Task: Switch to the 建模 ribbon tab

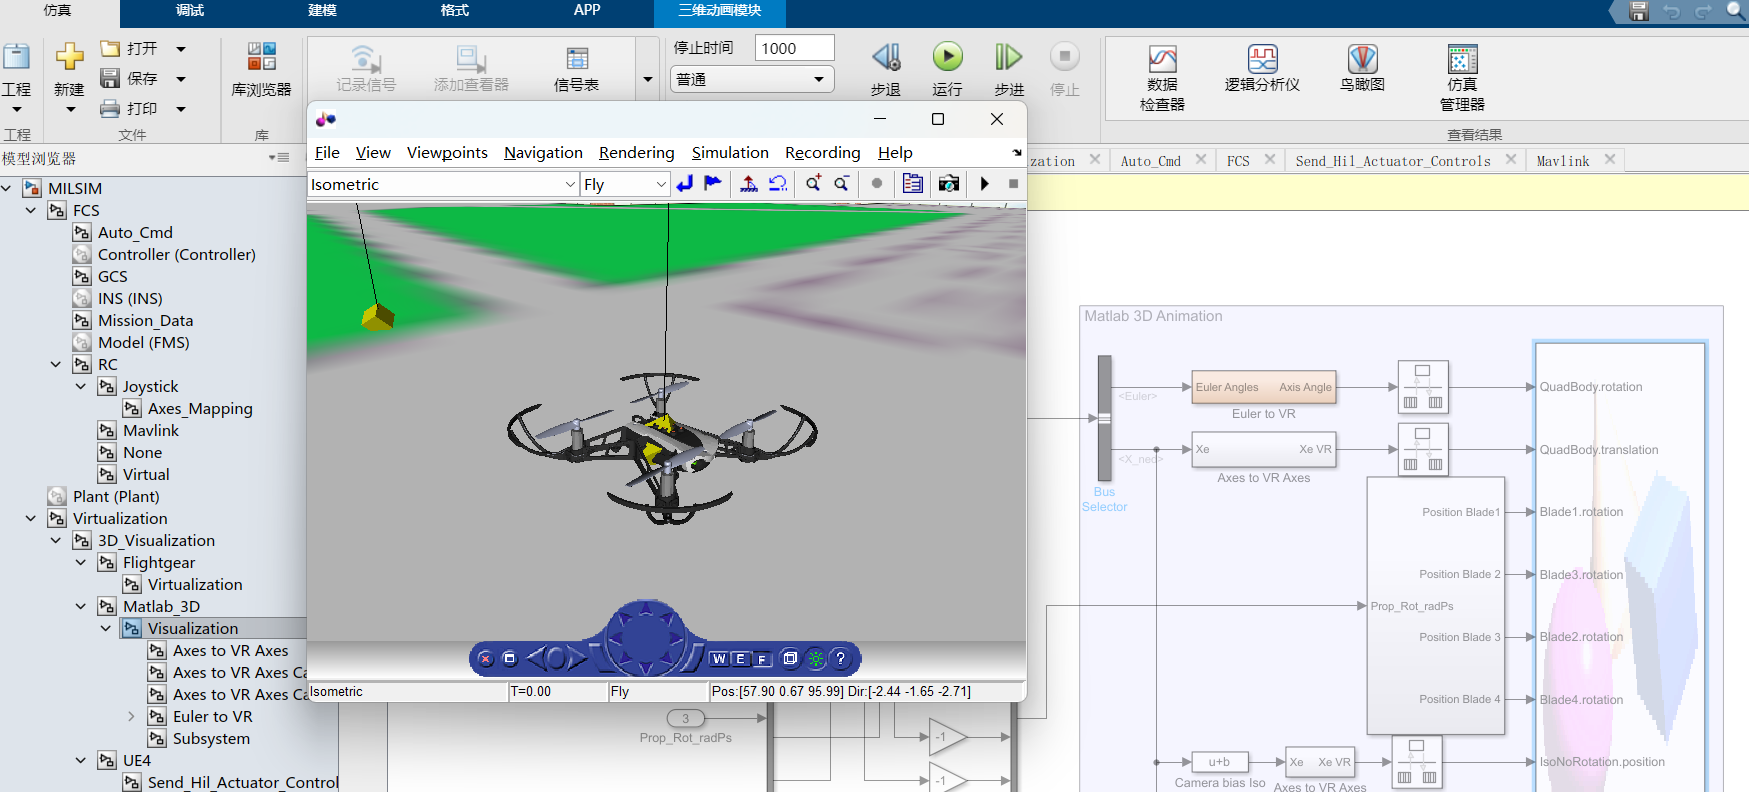Action: (x=322, y=10)
